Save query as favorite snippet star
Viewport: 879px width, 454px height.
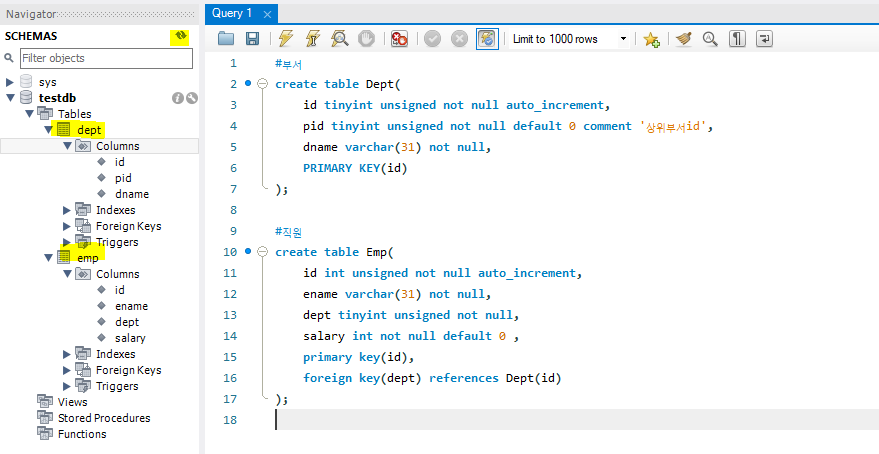651,39
